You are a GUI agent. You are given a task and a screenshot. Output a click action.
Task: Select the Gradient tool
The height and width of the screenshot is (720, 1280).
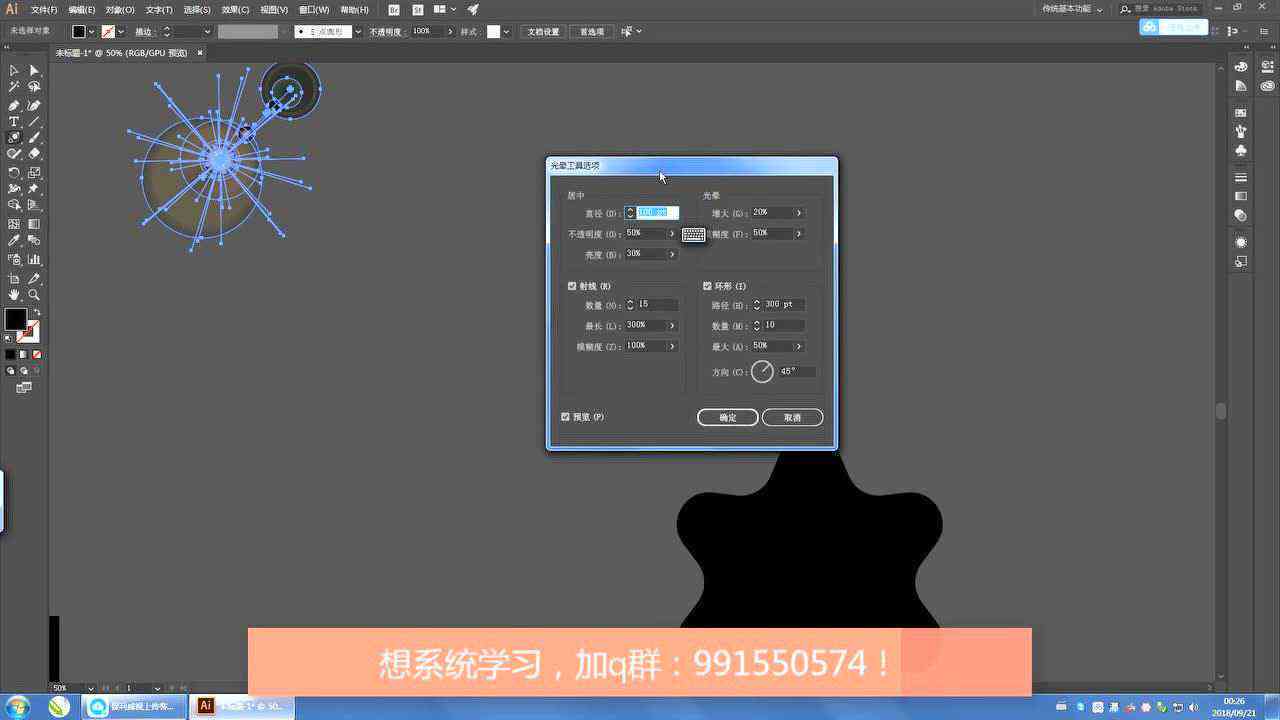pyautogui.click(x=34, y=224)
